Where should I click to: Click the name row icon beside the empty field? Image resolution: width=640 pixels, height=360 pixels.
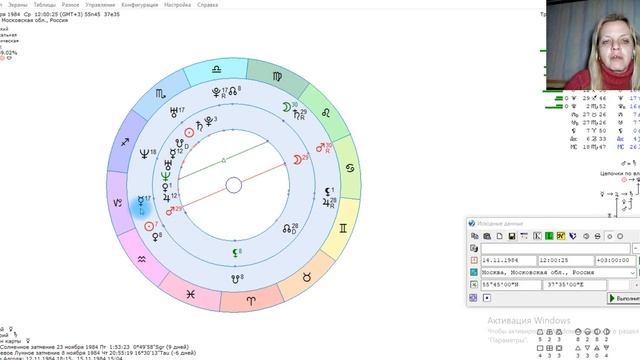tap(473, 248)
